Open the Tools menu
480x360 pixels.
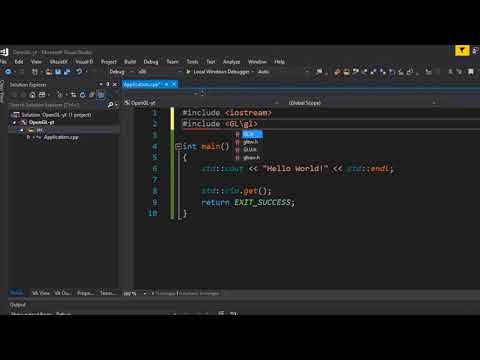click(192, 62)
